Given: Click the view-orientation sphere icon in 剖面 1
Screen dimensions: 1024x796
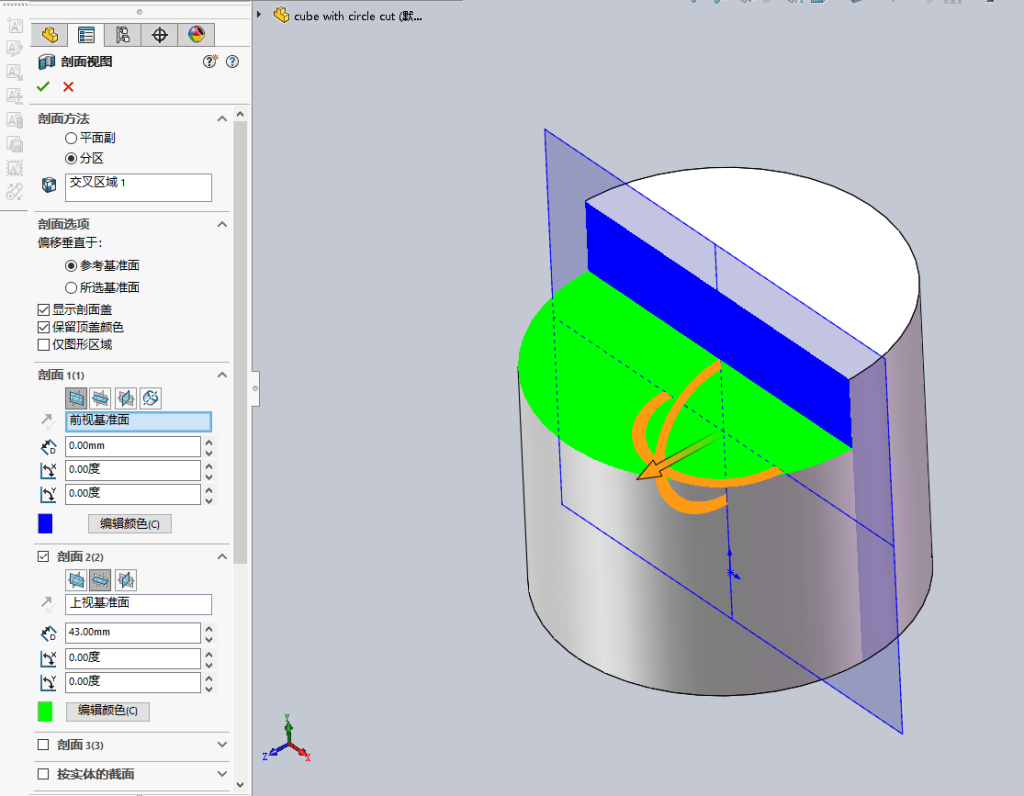Looking at the screenshot, I should (x=150, y=398).
